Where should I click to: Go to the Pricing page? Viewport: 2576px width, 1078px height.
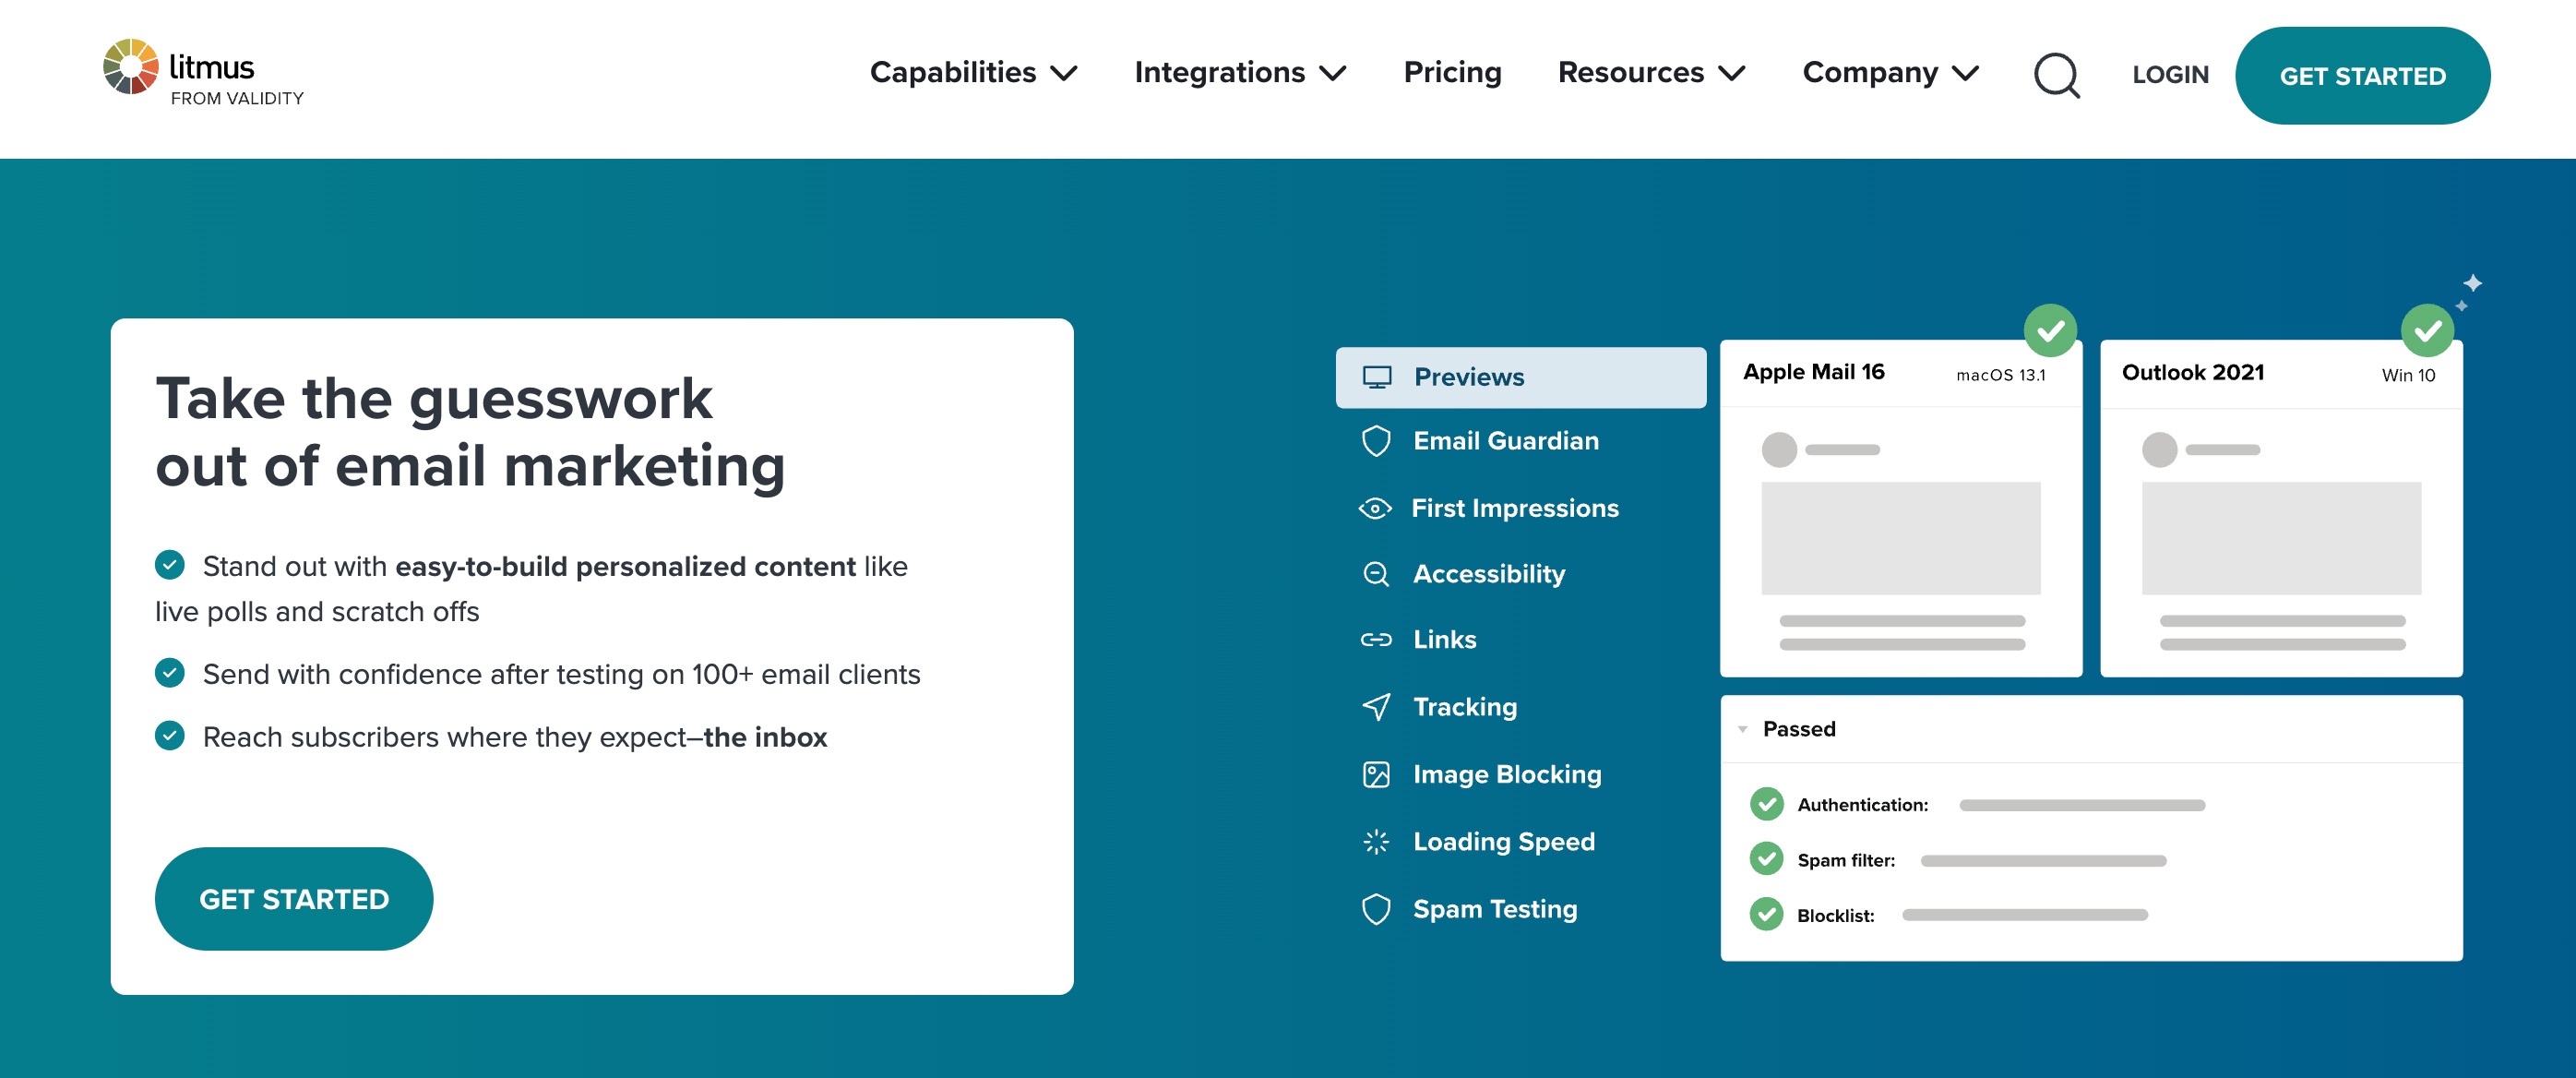[x=1453, y=72]
